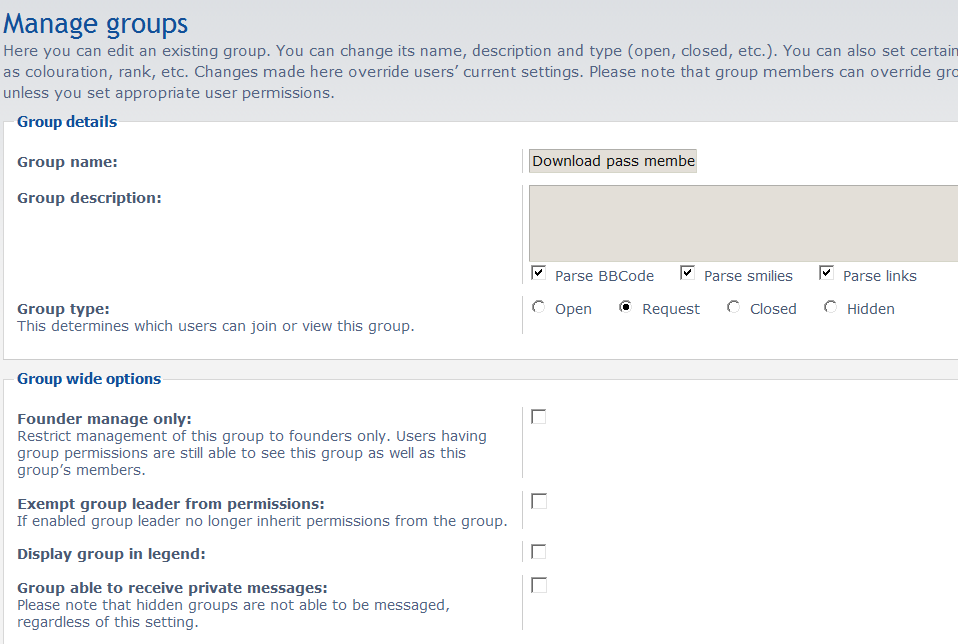Click the "Group type:" label text
The width and height of the screenshot is (958, 644).
[x=63, y=309]
